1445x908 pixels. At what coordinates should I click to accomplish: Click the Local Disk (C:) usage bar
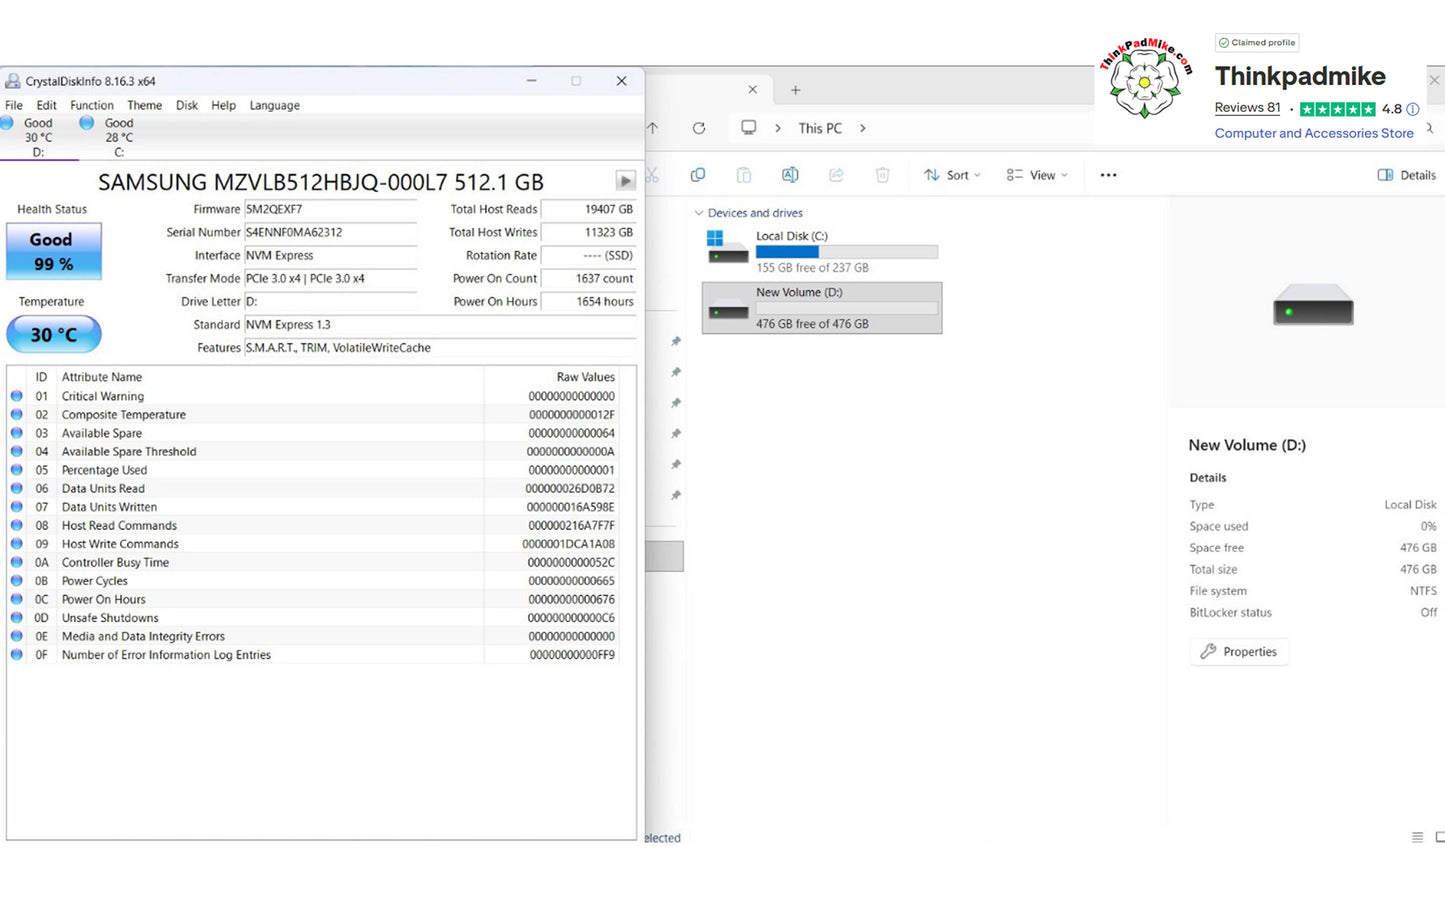[x=847, y=252]
